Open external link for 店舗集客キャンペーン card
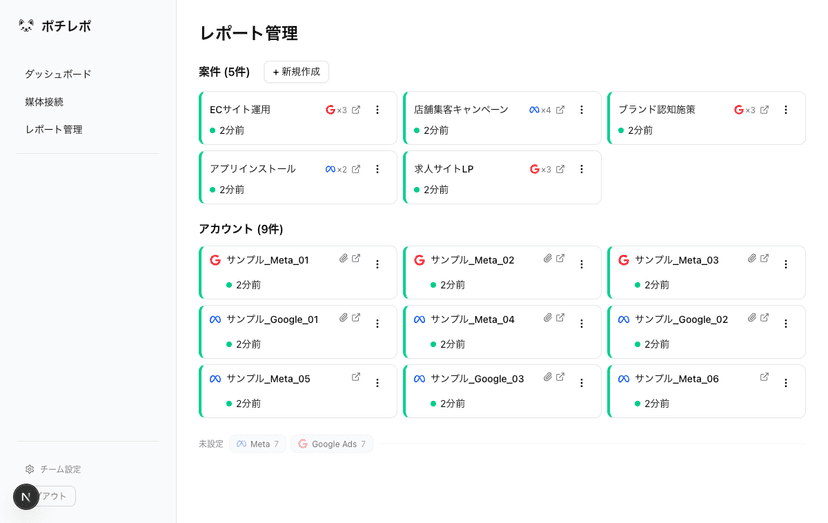Image resolution: width=828 pixels, height=523 pixels. pos(560,110)
